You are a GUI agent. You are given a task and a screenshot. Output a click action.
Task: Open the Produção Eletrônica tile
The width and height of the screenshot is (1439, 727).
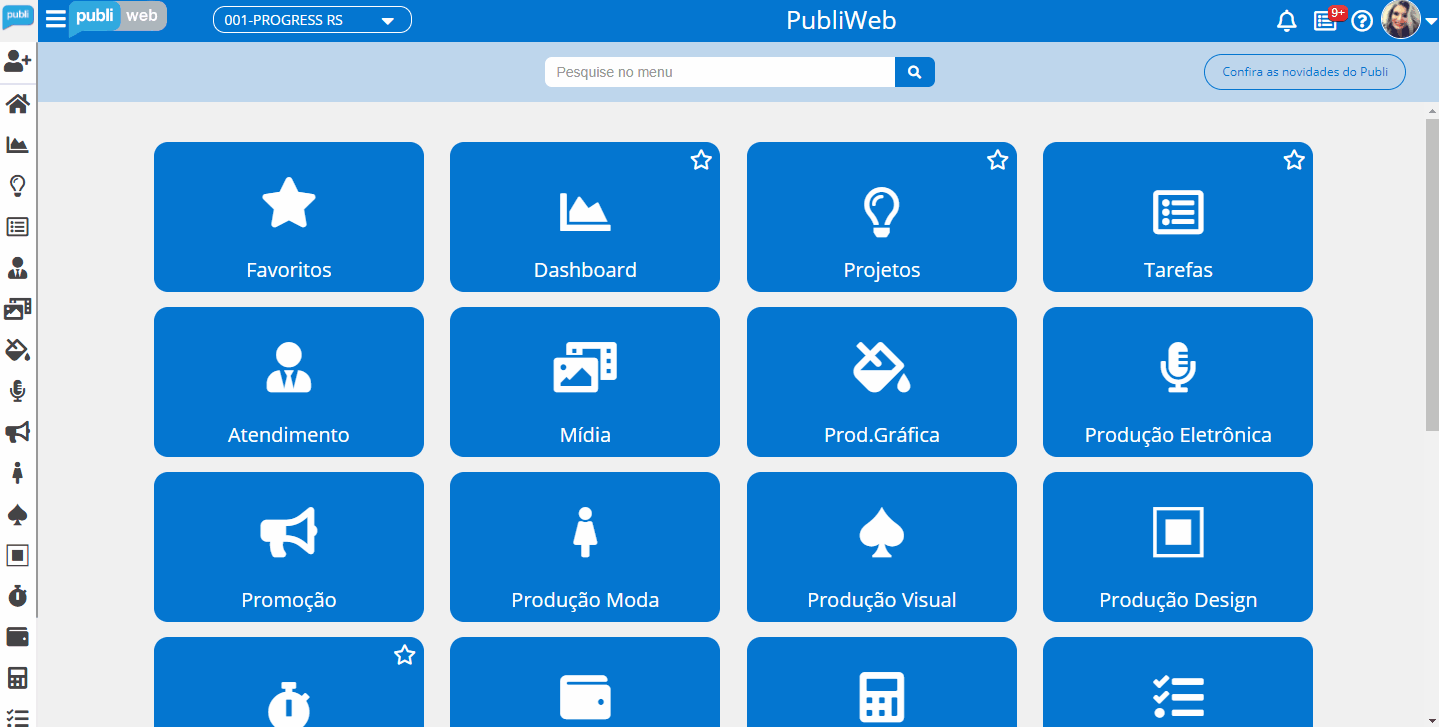(x=1178, y=382)
